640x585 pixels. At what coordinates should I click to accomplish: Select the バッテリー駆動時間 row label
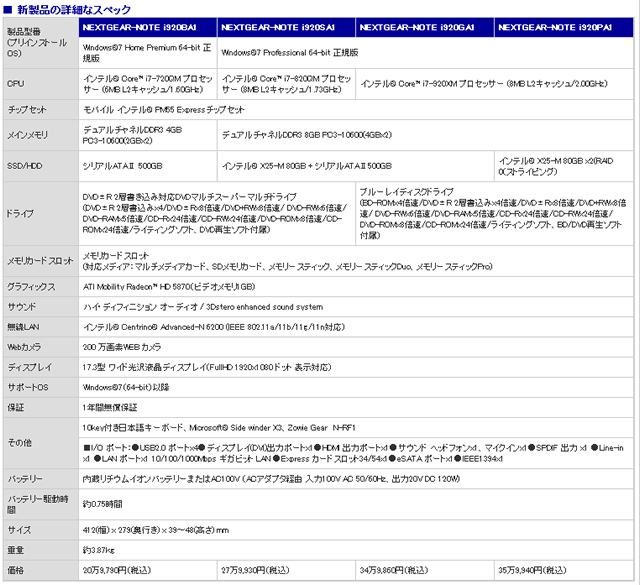click(x=41, y=504)
